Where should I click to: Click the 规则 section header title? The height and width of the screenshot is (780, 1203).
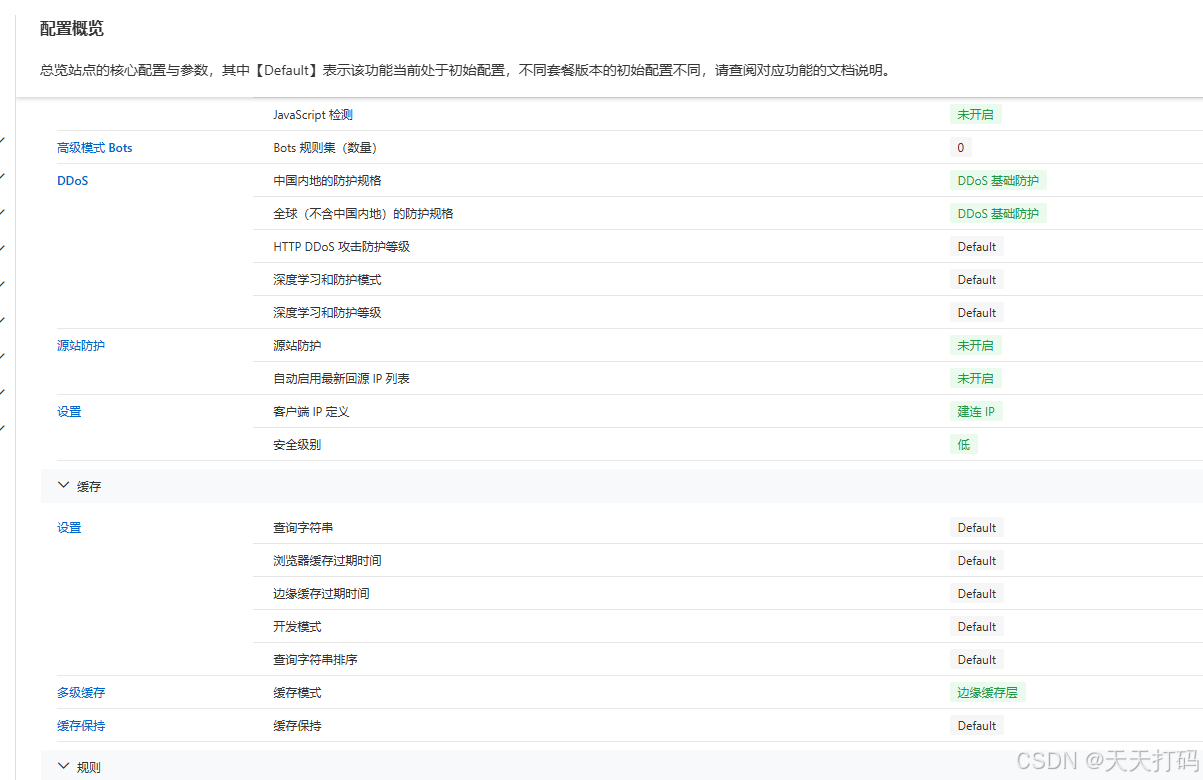(x=89, y=768)
